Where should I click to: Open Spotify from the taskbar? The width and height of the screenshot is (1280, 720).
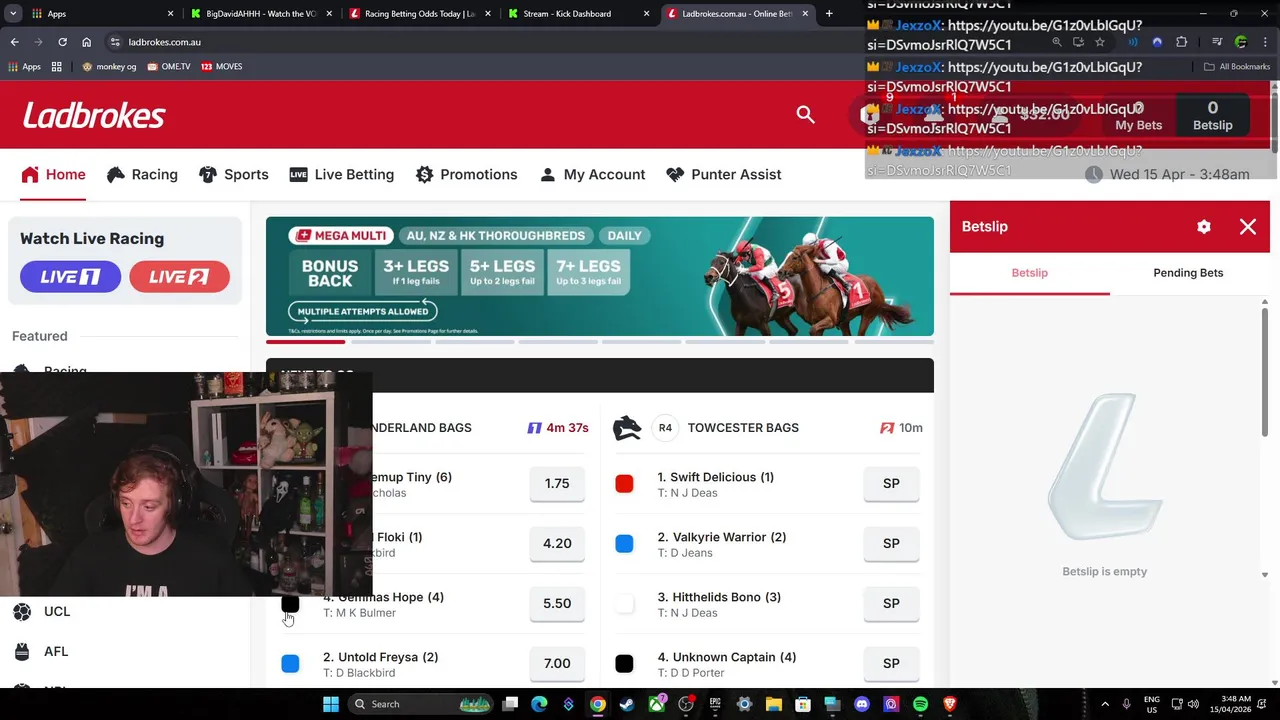[x=920, y=704]
